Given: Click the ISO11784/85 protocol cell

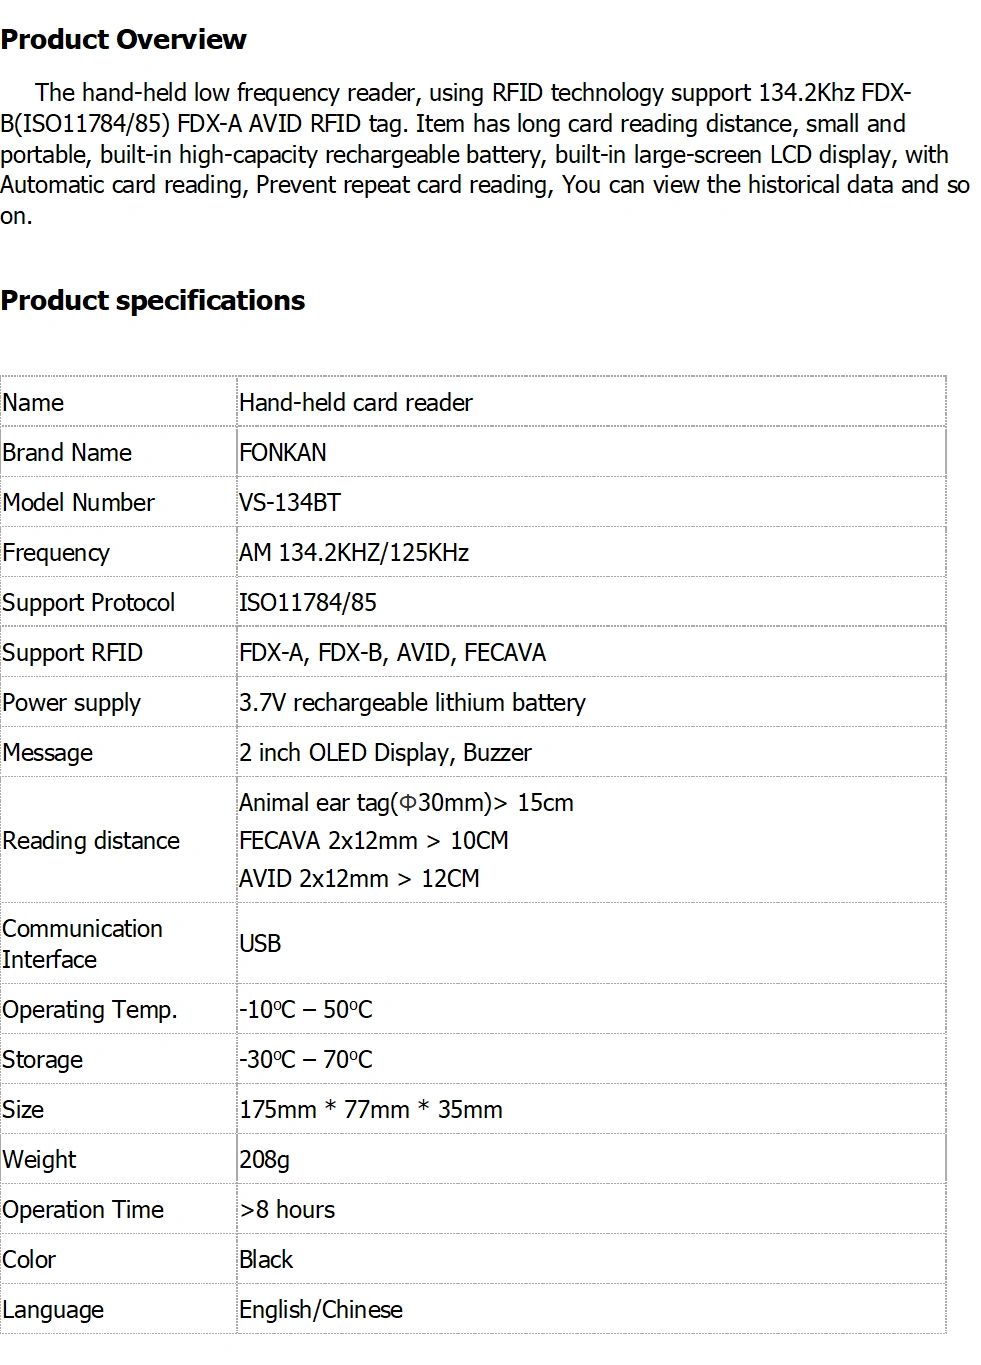Looking at the screenshot, I should [x=591, y=602].
